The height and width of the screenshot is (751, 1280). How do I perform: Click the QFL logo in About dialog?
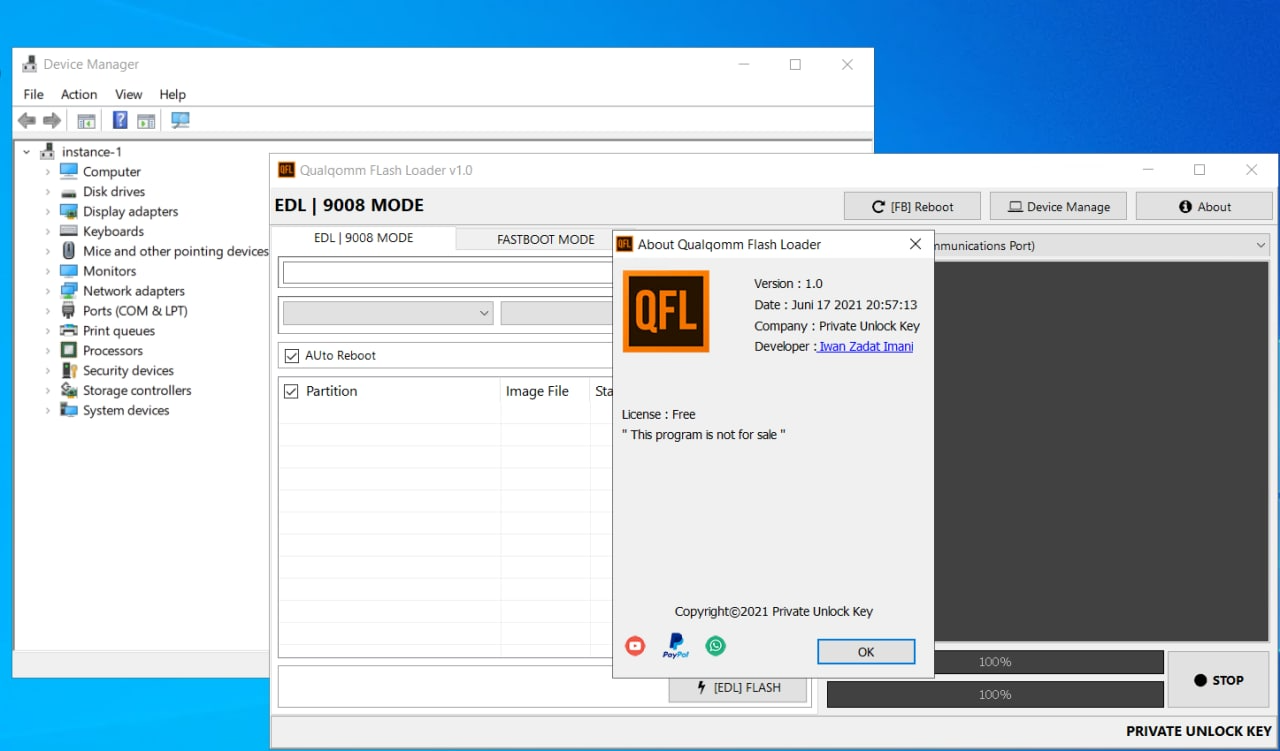point(666,311)
